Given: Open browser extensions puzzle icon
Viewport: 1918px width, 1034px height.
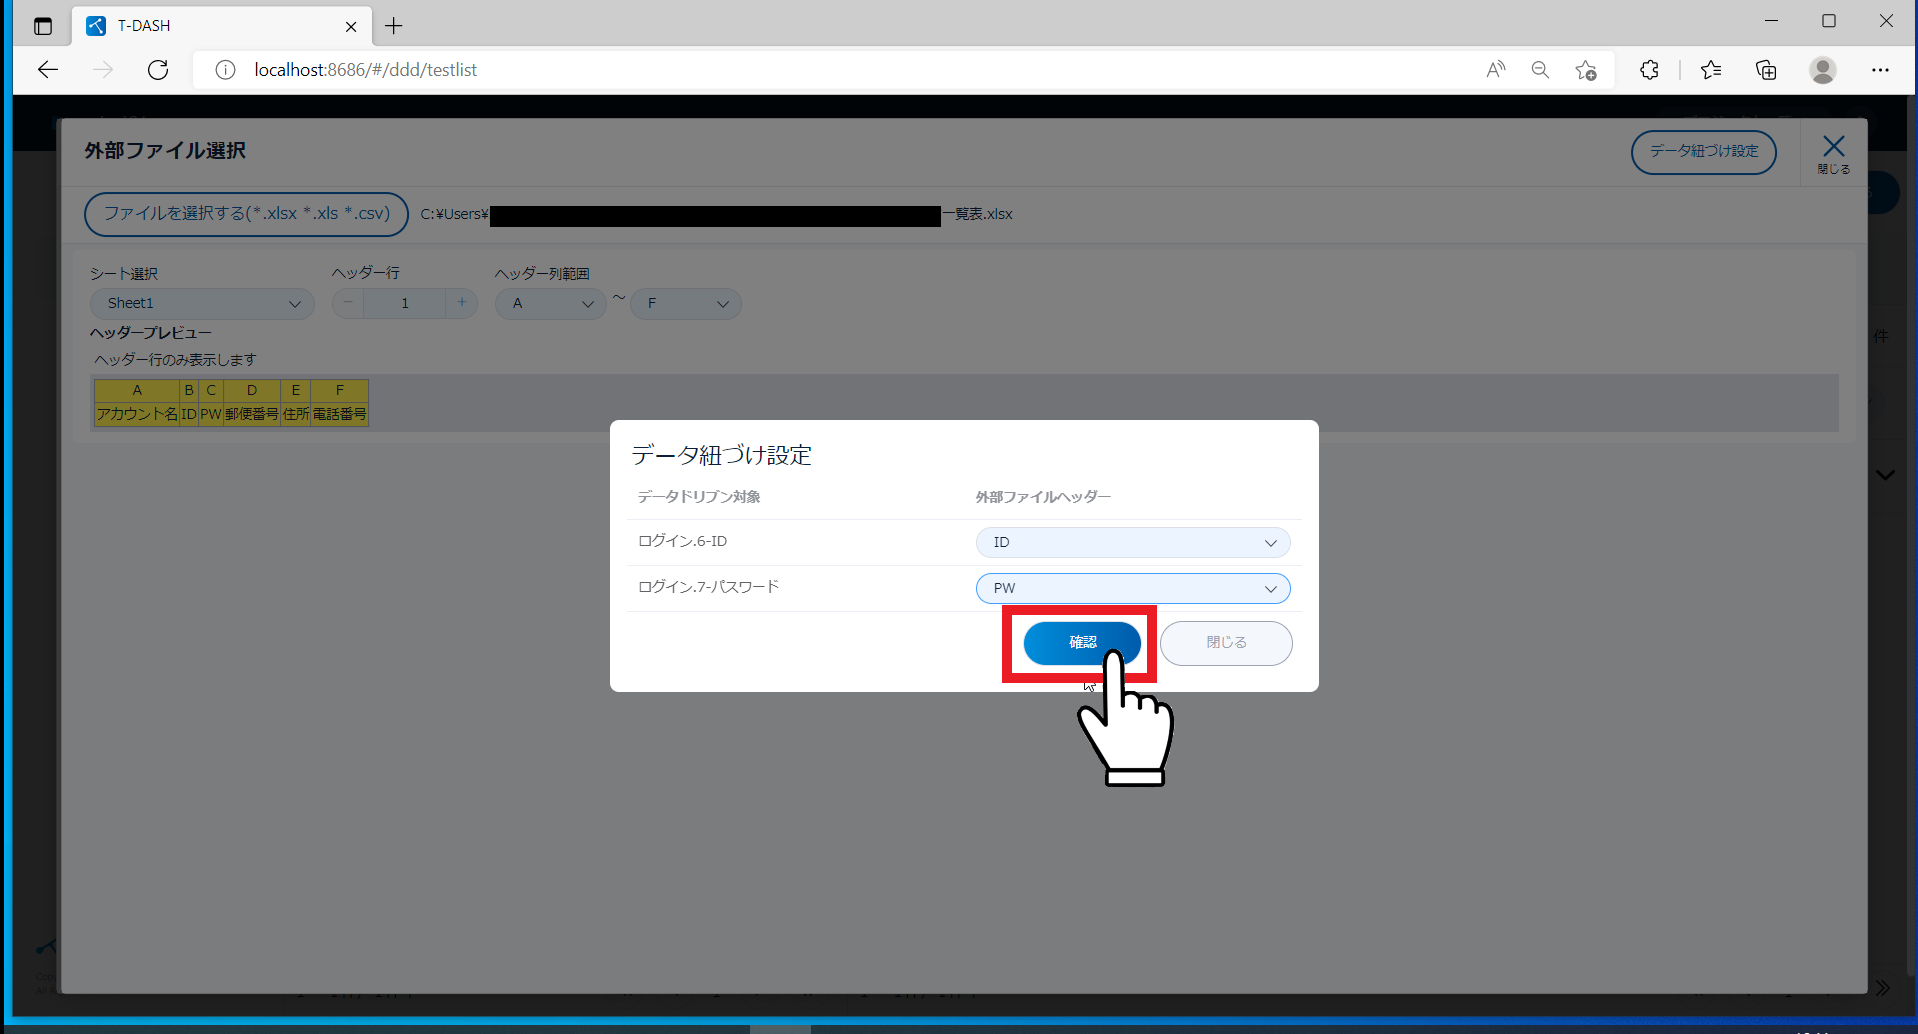Looking at the screenshot, I should (1649, 70).
